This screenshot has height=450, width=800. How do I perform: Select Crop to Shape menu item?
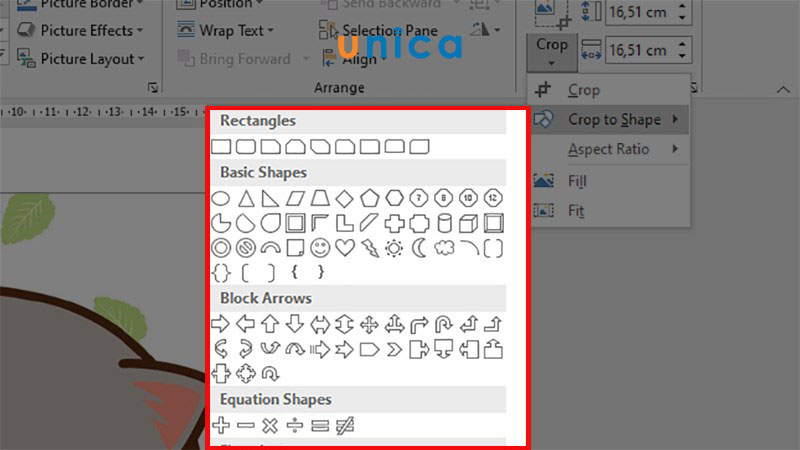pos(610,120)
